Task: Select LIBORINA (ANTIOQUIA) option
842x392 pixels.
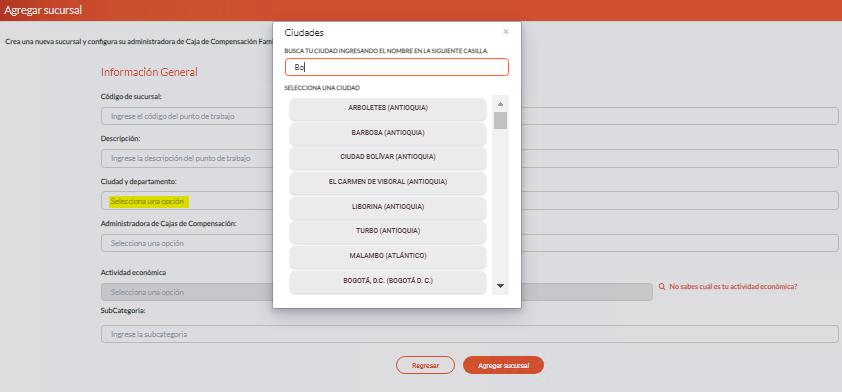Action: (388, 207)
